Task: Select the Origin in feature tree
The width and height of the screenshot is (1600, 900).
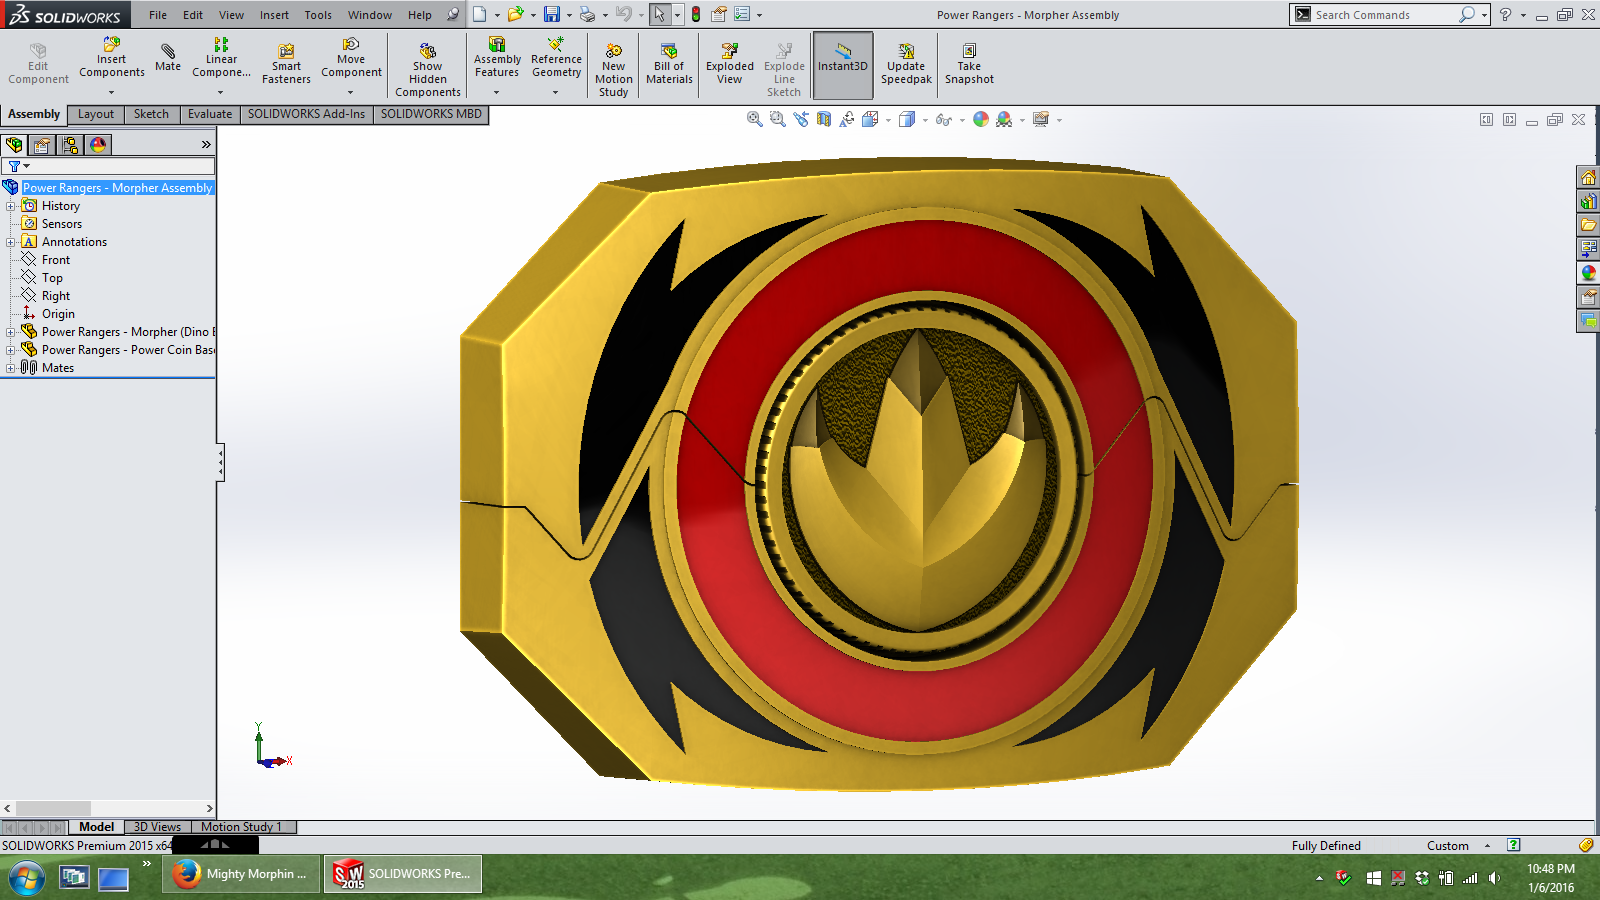Action: 58,314
